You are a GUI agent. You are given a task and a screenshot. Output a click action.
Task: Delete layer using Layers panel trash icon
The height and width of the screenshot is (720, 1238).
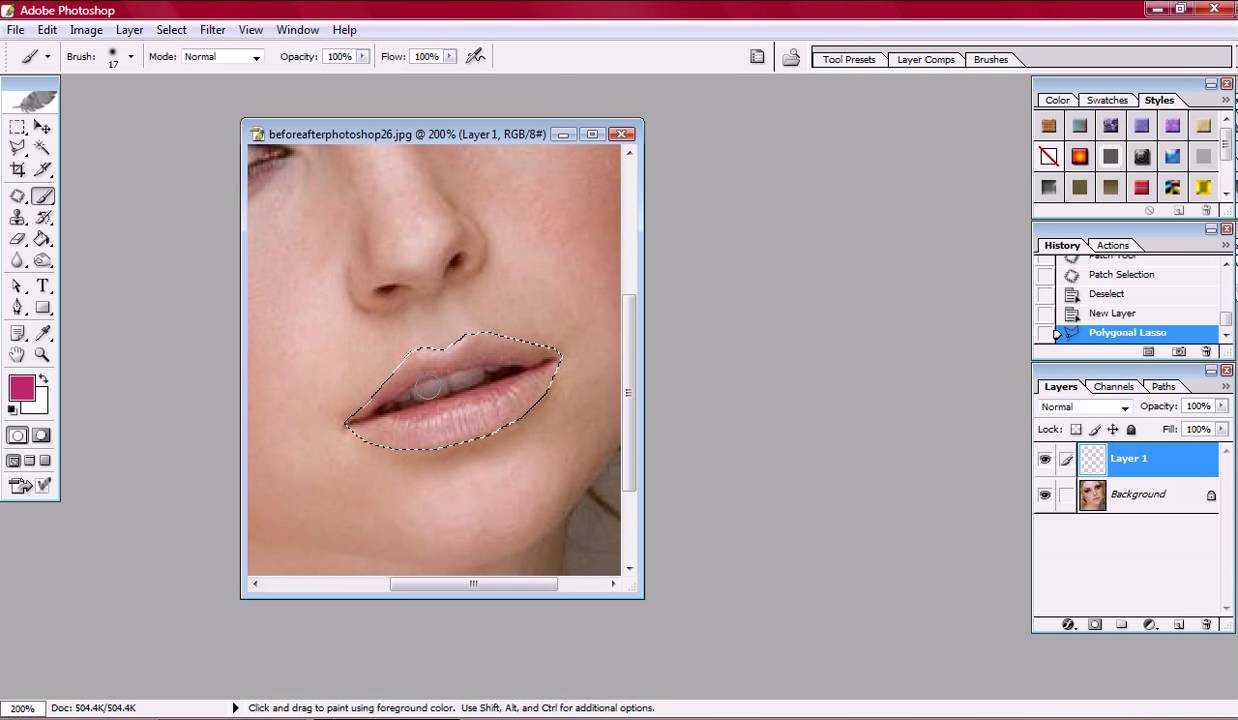(1207, 625)
